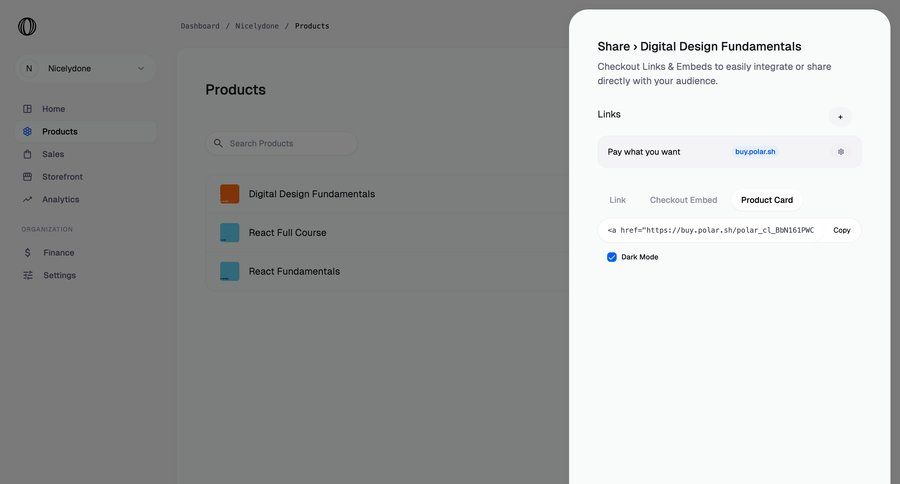Switch to the Link tab

pyautogui.click(x=618, y=200)
